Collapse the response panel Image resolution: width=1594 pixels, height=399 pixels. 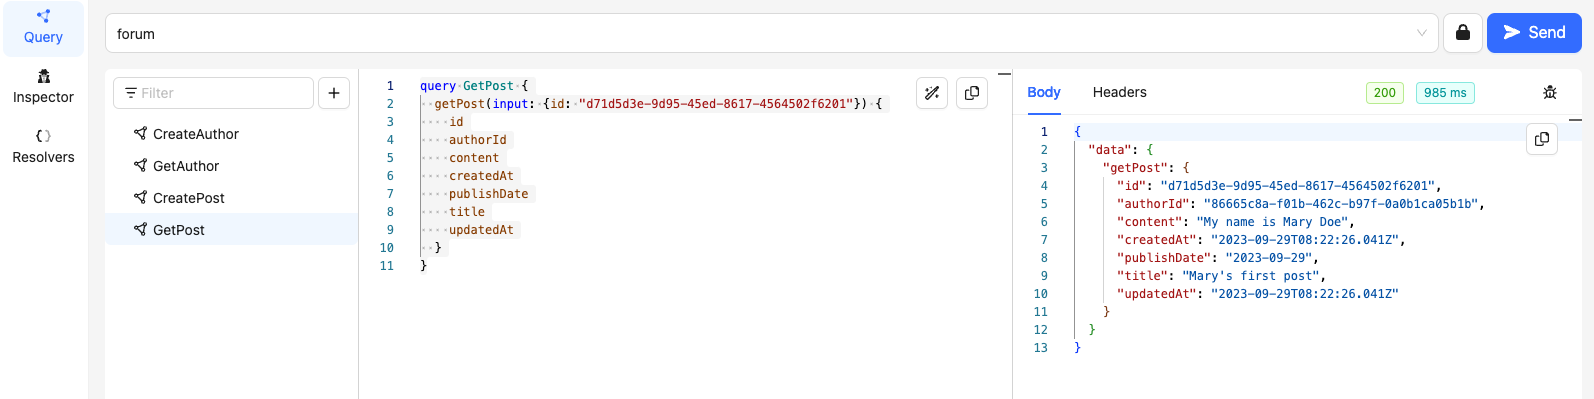[x=1575, y=120]
